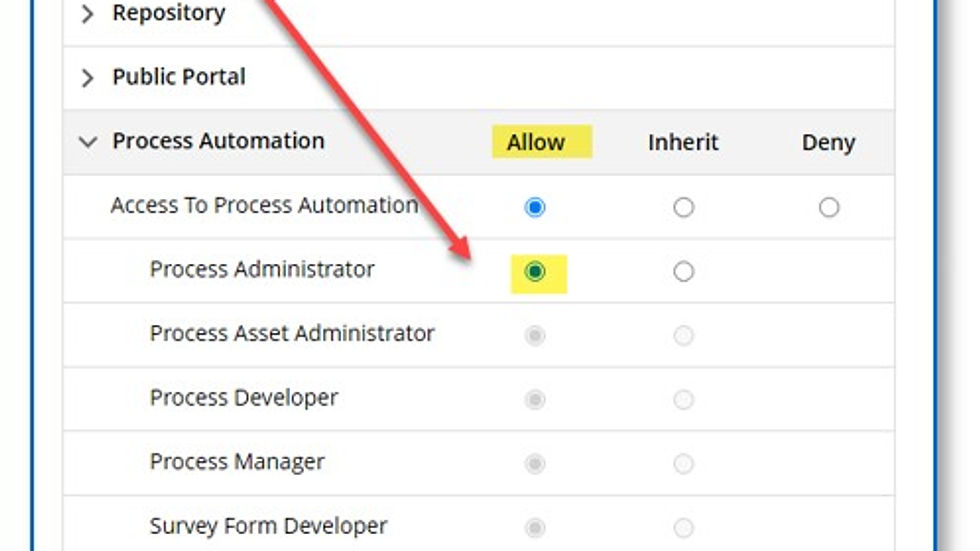Select Allow for Process Asset Administrator
This screenshot has height=551, width=980.
tap(535, 336)
